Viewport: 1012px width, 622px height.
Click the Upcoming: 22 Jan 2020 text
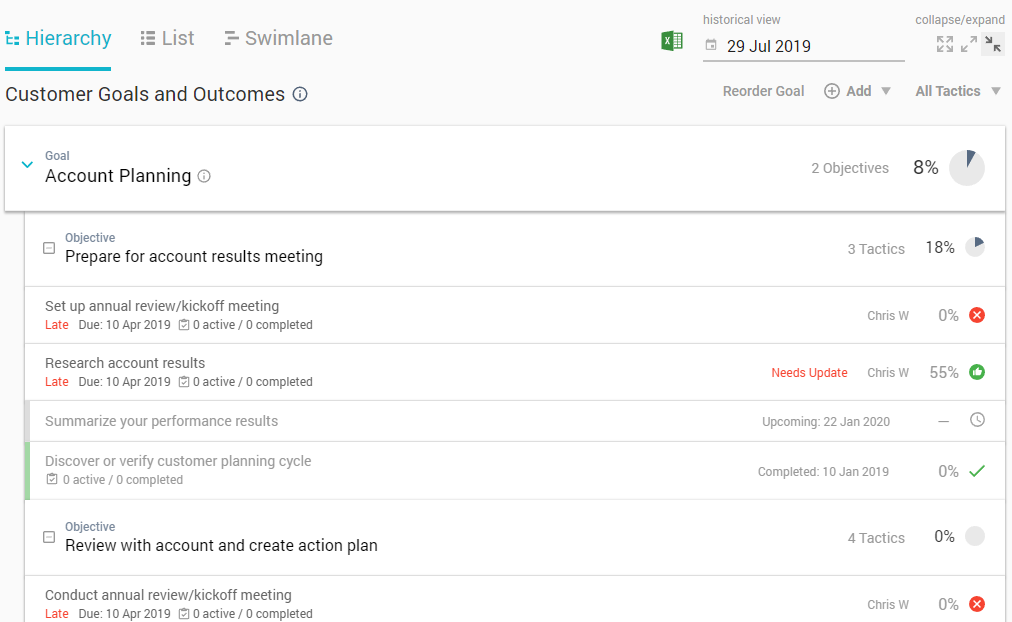[825, 421]
